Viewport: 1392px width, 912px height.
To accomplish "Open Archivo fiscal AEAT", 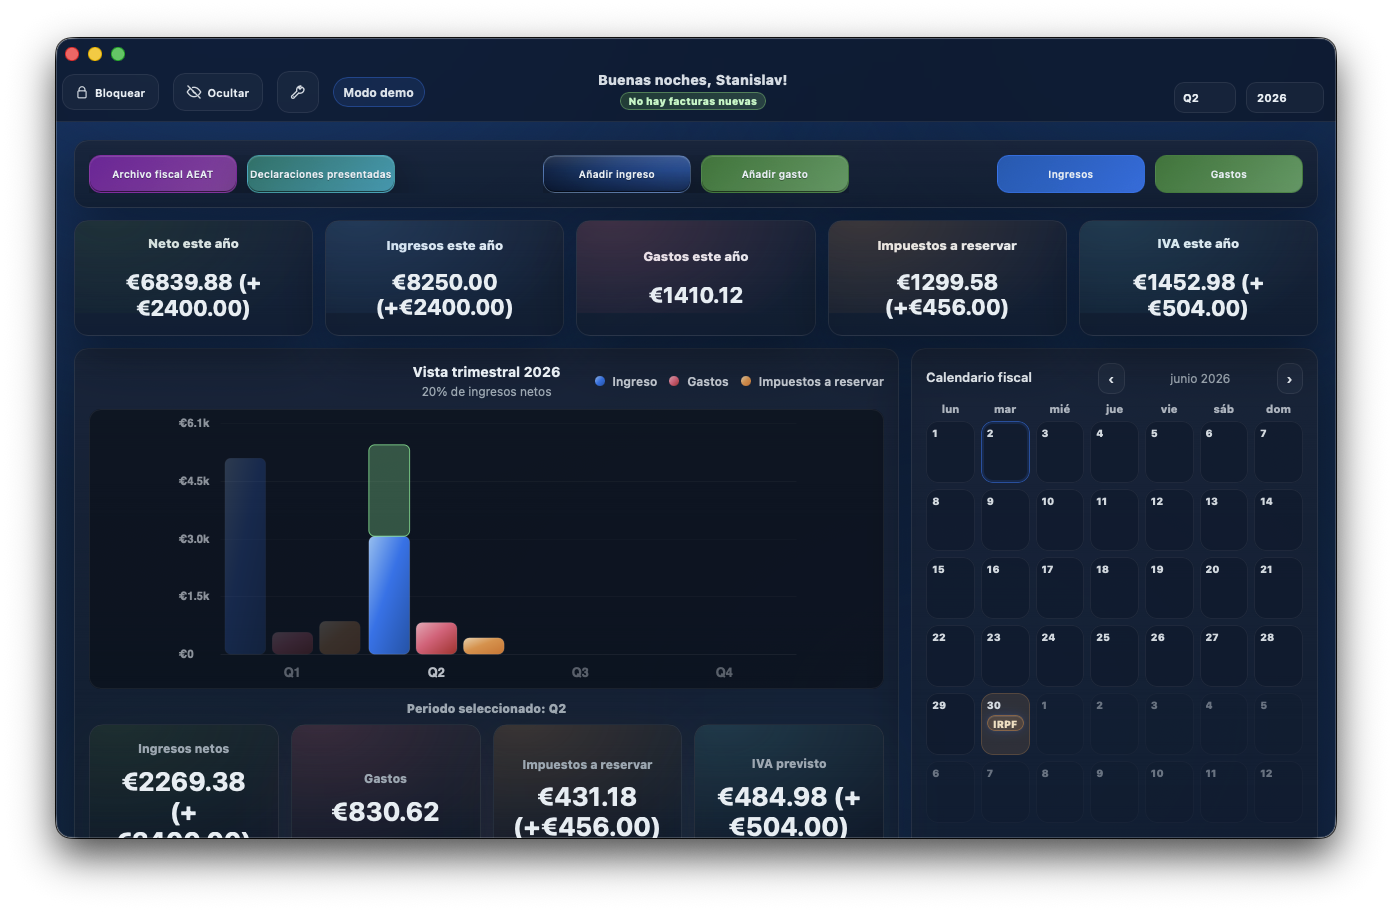I will pos(163,174).
